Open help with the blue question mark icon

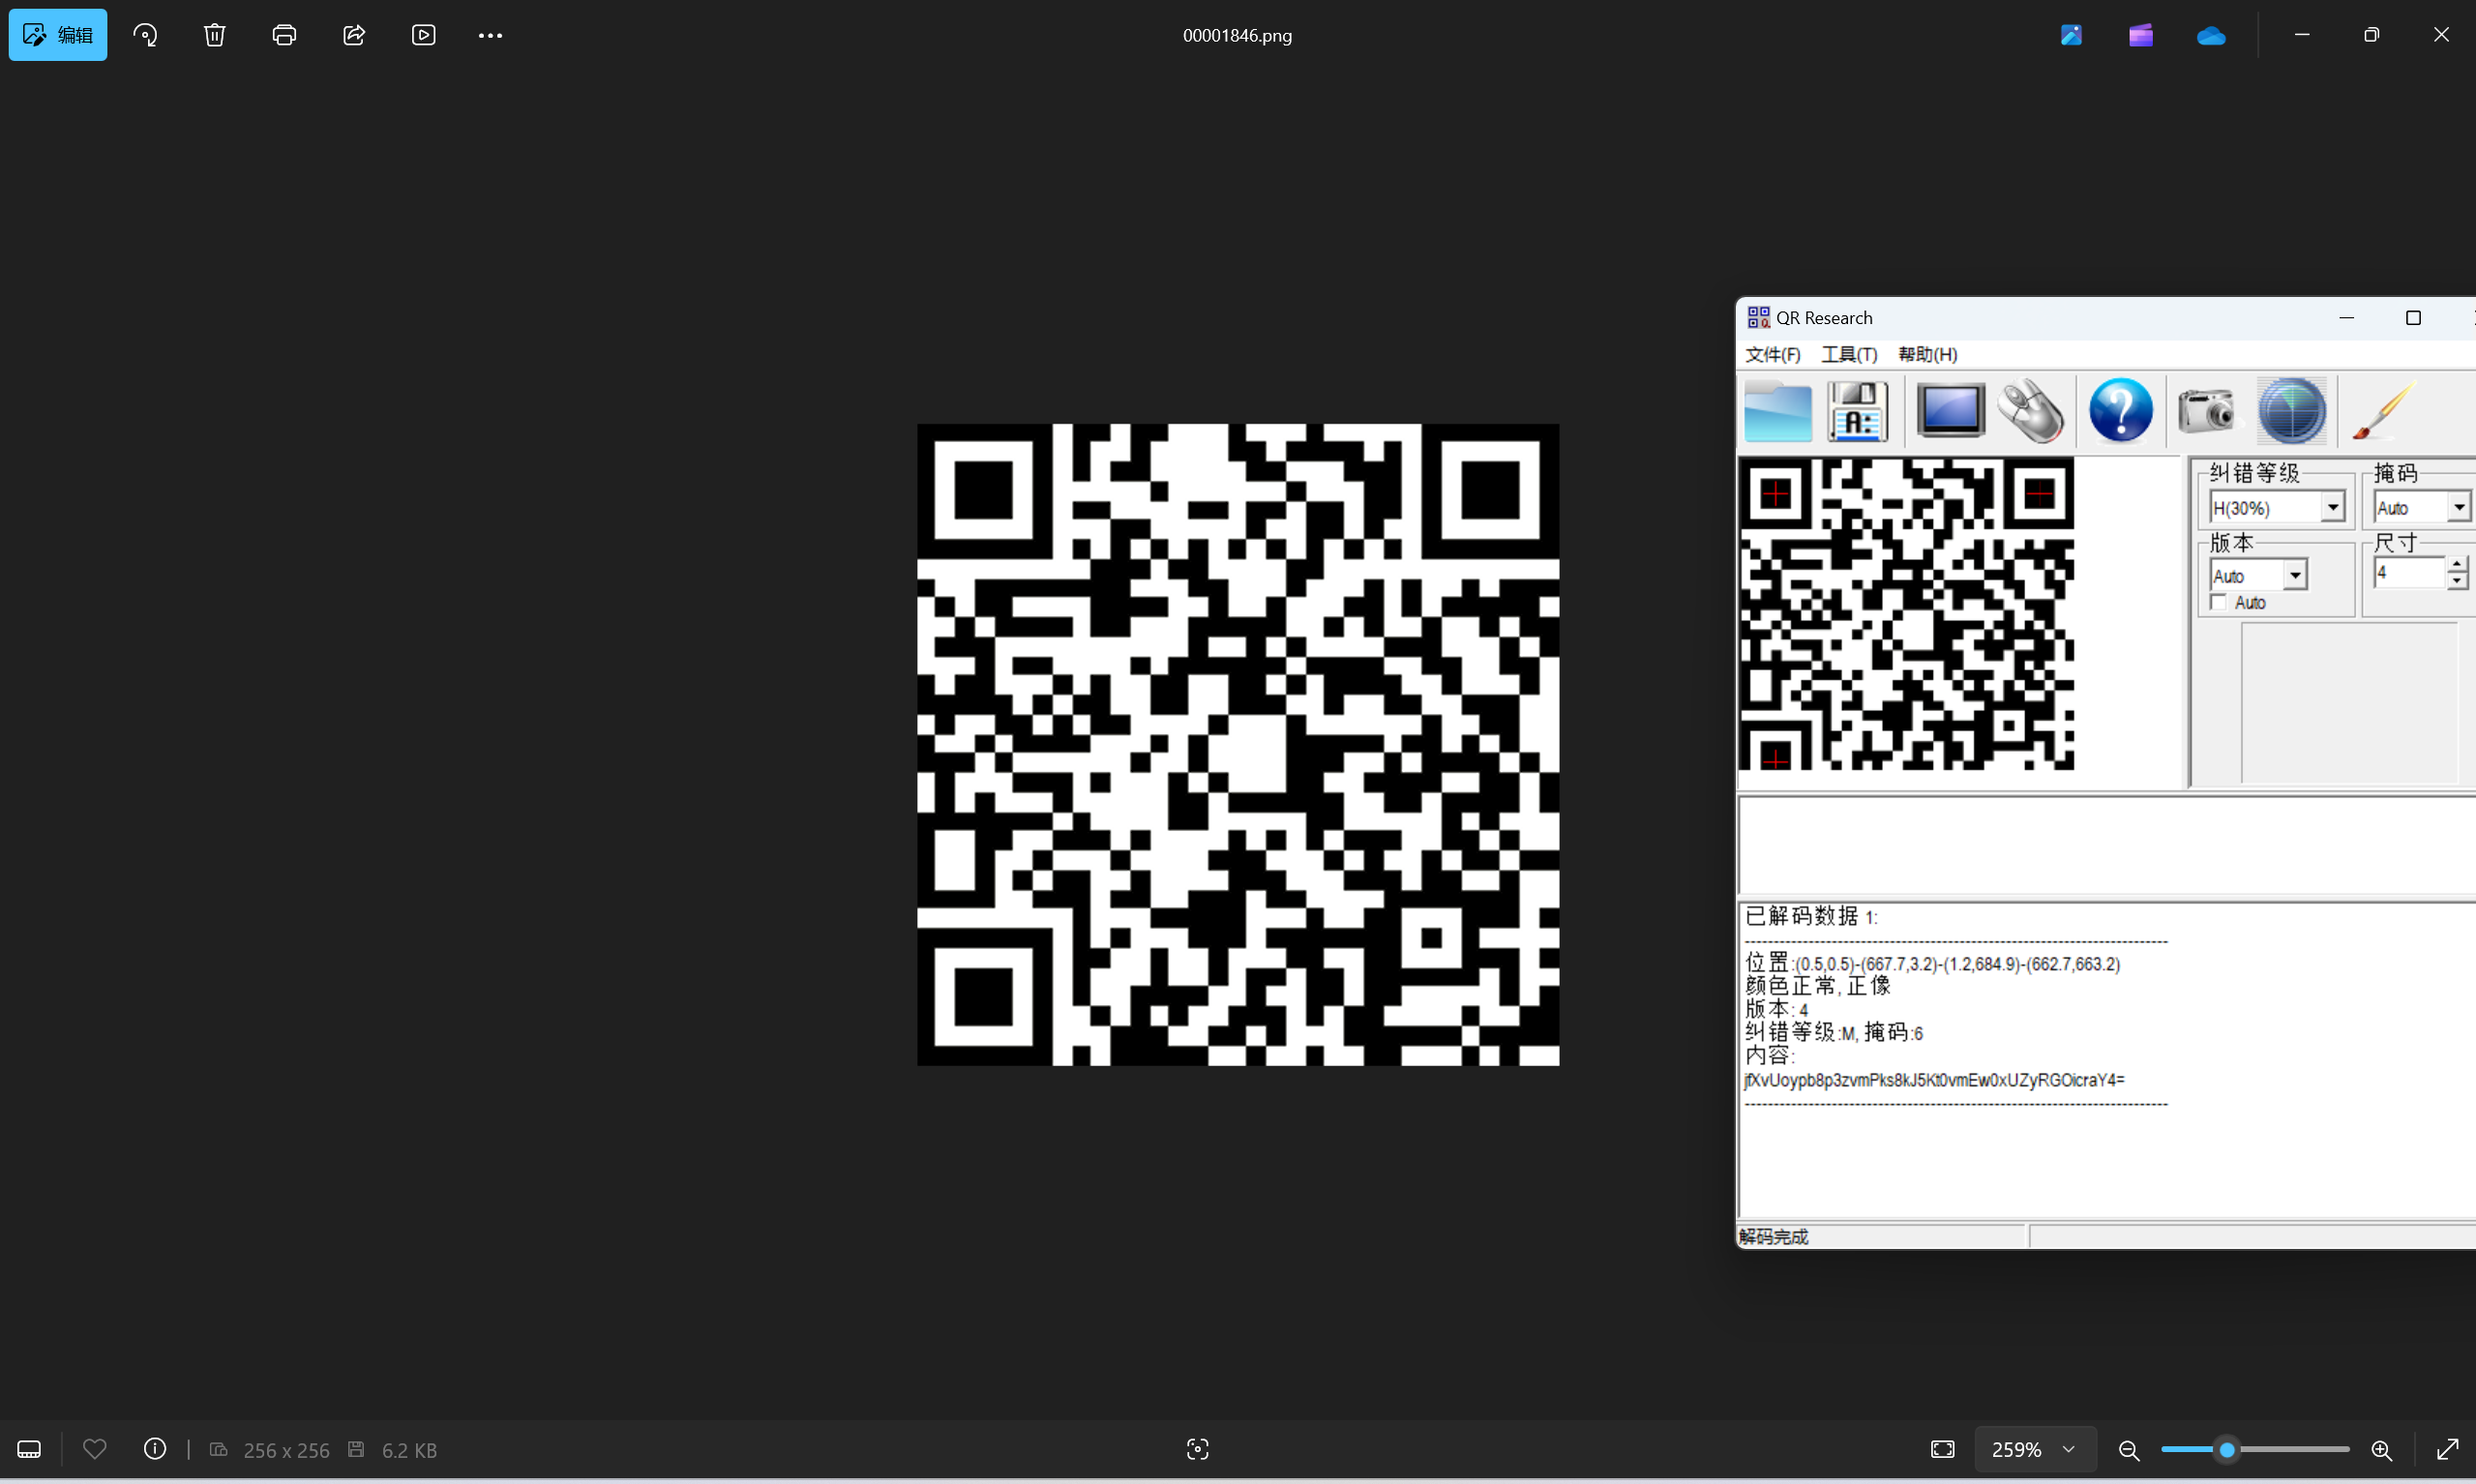(2121, 411)
